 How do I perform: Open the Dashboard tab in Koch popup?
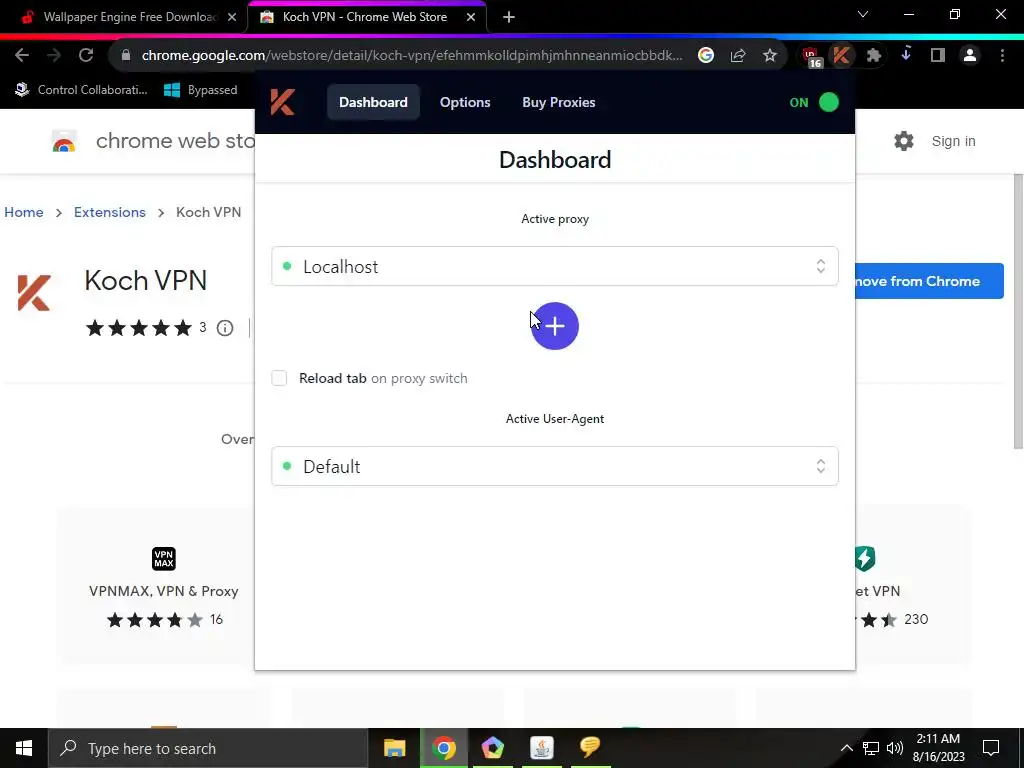pos(373,103)
